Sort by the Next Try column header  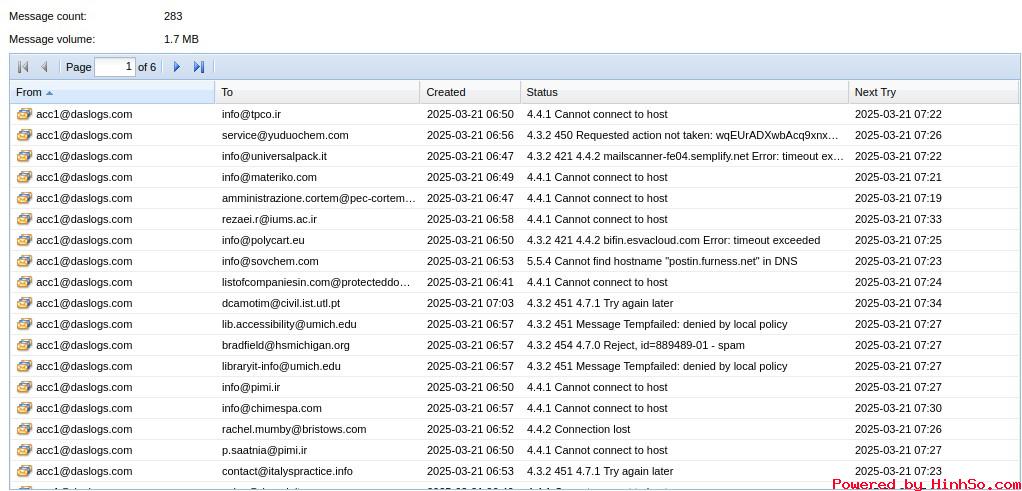click(x=933, y=92)
